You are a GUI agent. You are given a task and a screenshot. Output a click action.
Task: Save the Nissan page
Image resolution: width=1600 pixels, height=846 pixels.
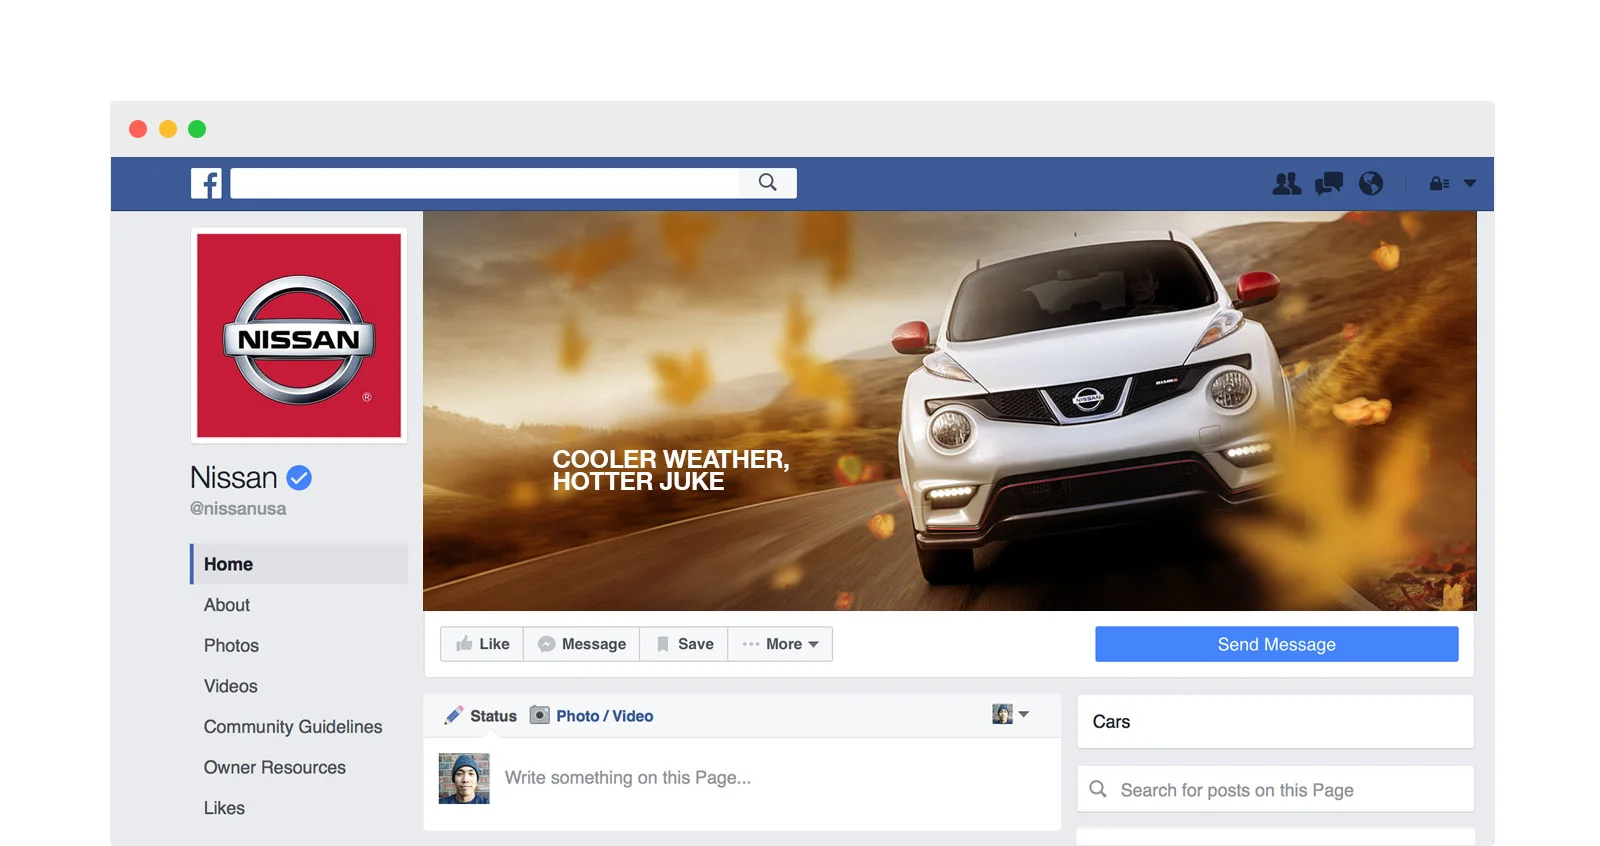coord(684,644)
